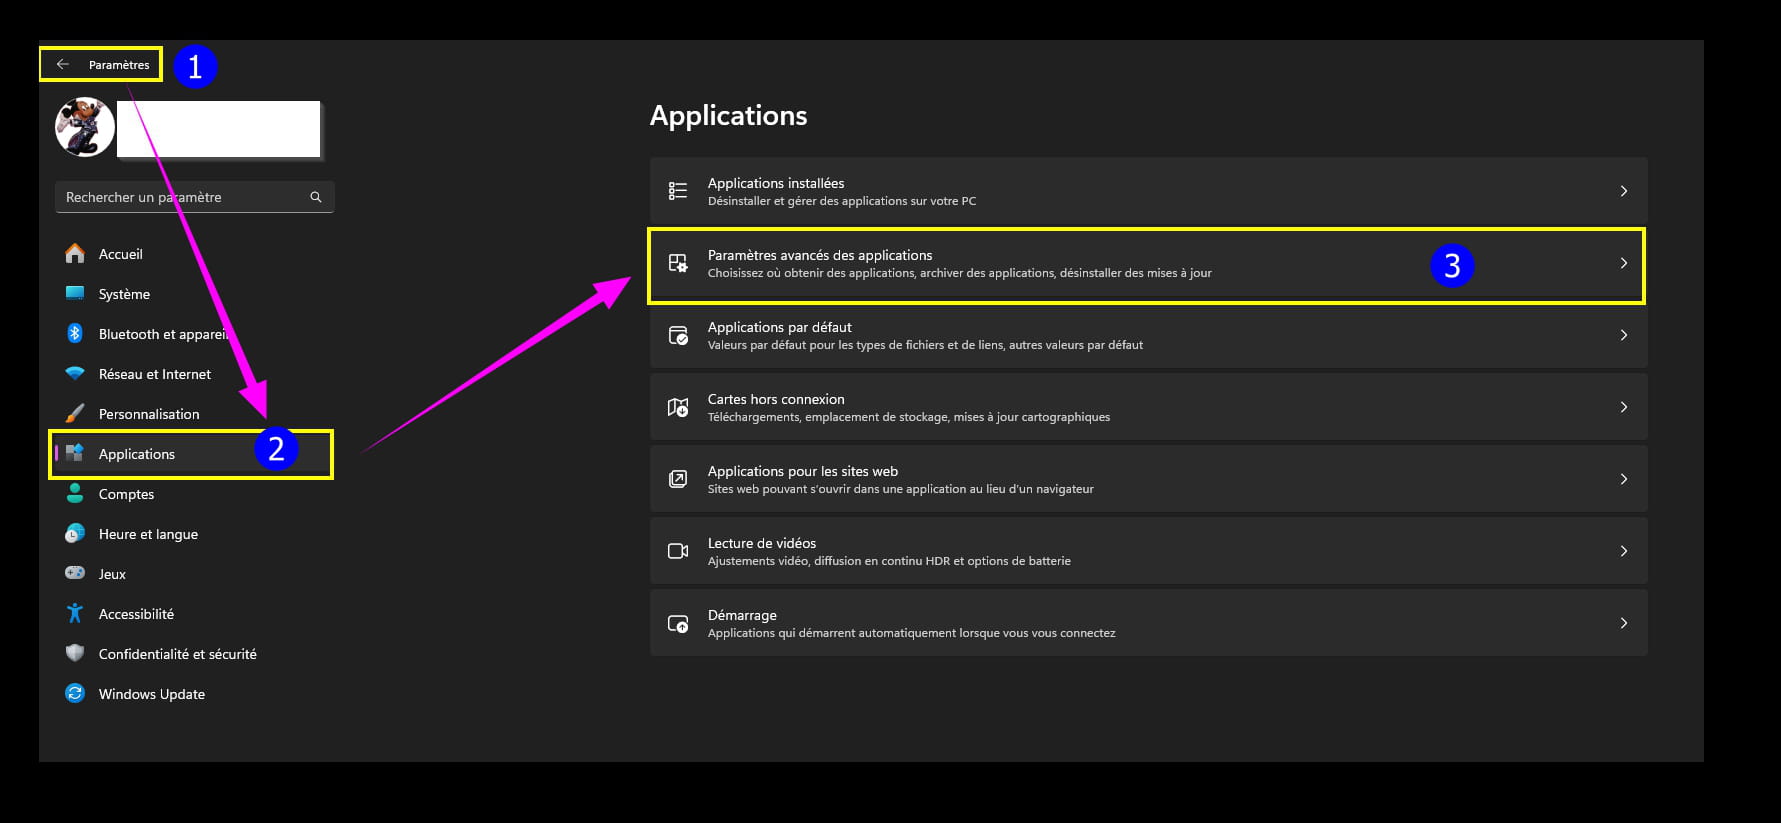This screenshot has height=823, width=1781.
Task: Expand Applications par défaut chevron
Action: 1623,335
